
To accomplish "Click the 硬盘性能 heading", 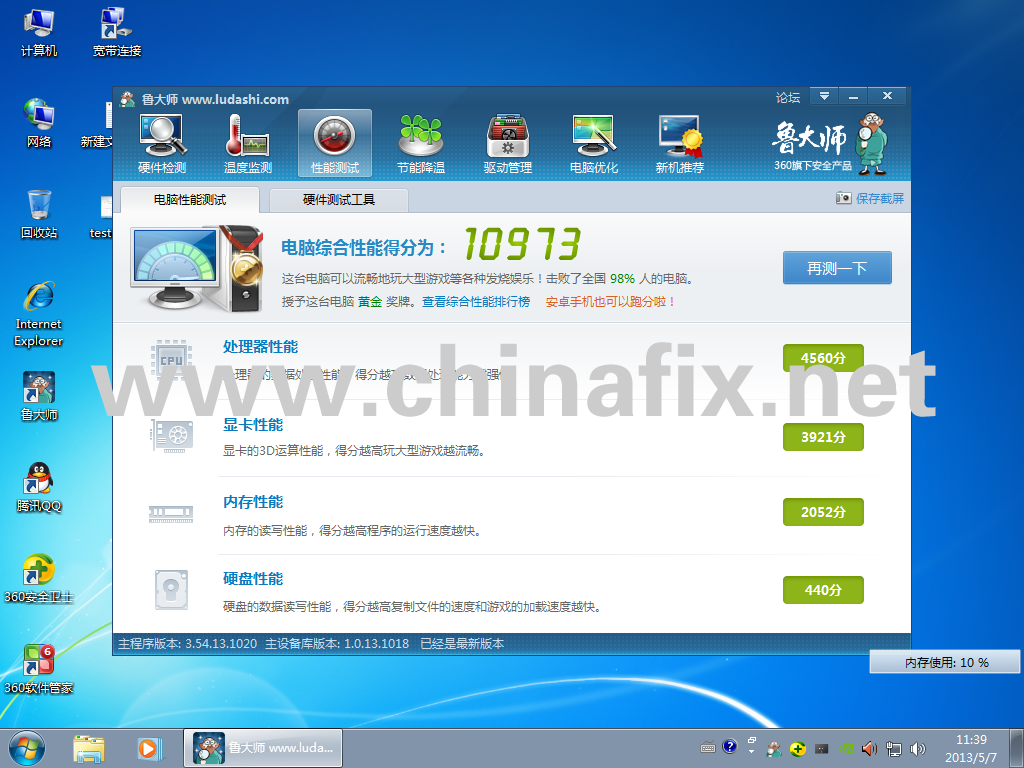I will 253,579.
